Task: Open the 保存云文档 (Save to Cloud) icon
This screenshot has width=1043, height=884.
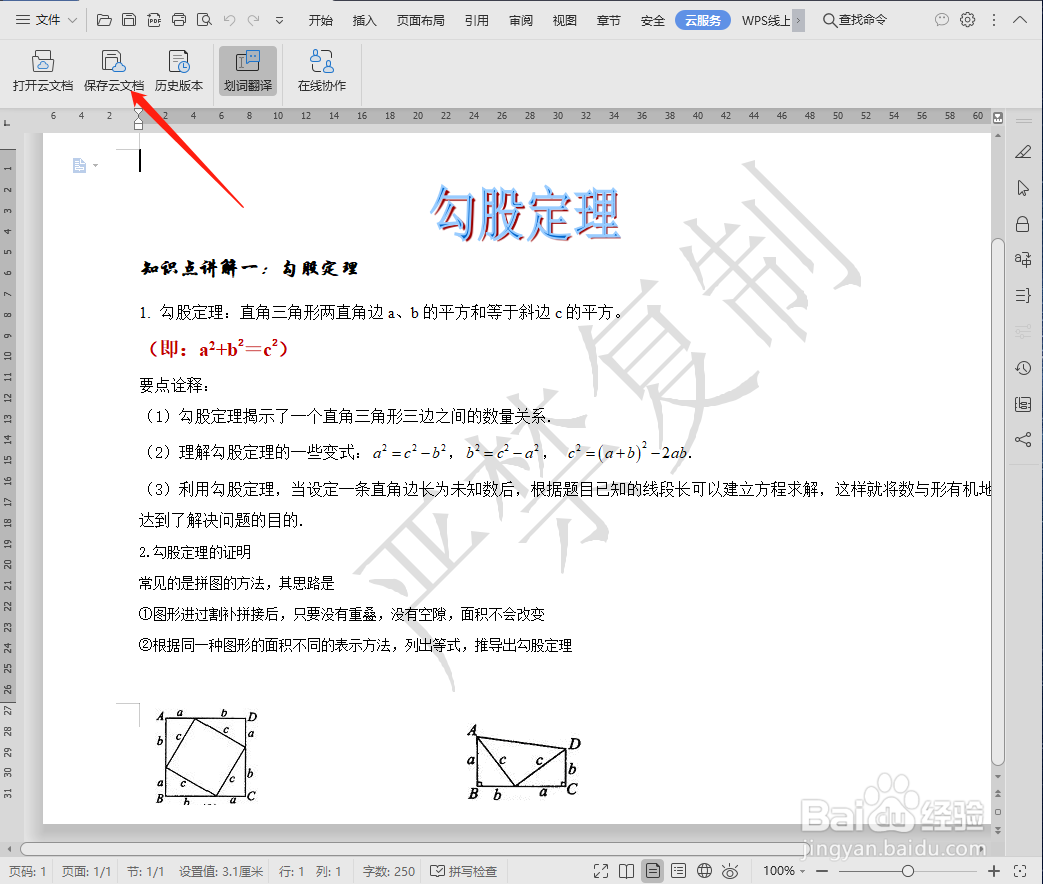Action: point(113,70)
